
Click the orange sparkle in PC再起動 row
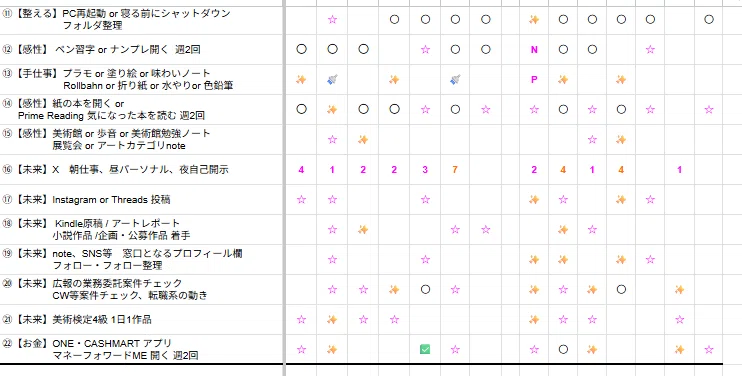(x=534, y=19)
